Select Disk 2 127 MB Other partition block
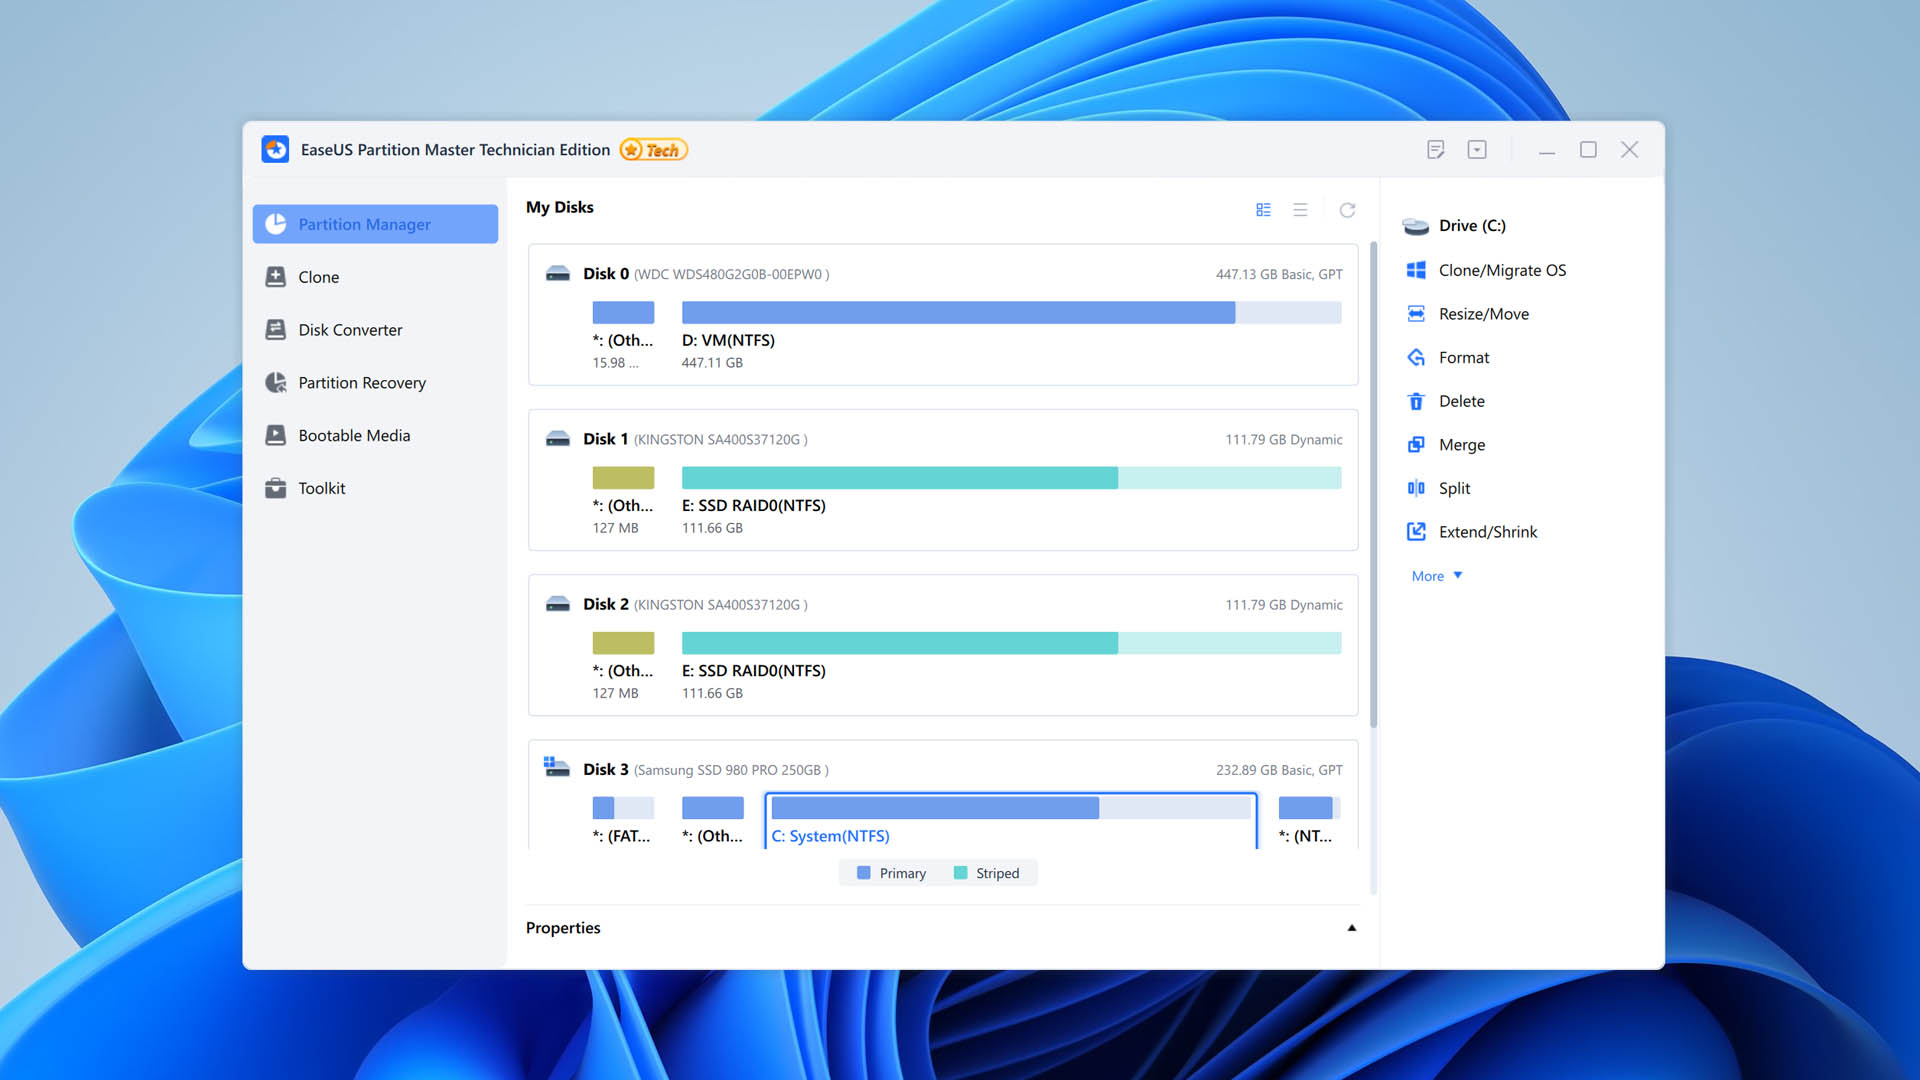The height and width of the screenshot is (1080, 1920). click(x=623, y=643)
